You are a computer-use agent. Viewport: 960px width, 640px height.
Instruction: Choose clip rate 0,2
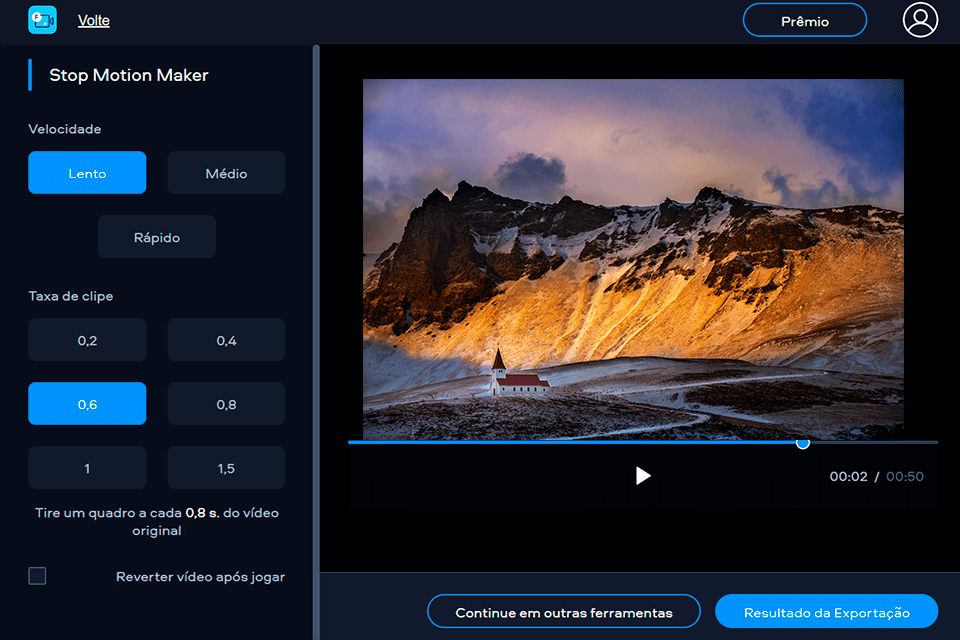(x=87, y=340)
